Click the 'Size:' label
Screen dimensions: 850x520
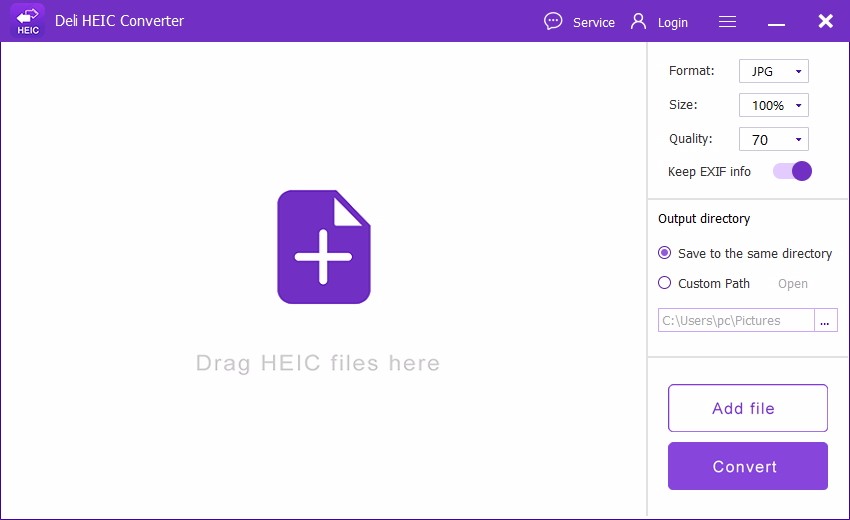682,105
